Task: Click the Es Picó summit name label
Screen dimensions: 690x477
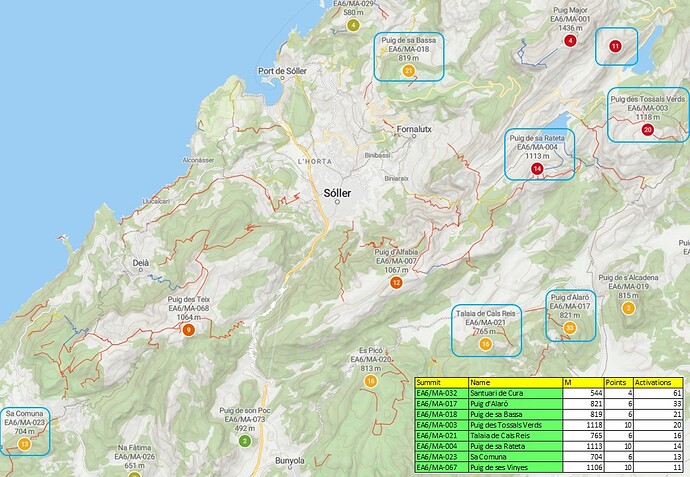Action: (x=371, y=350)
